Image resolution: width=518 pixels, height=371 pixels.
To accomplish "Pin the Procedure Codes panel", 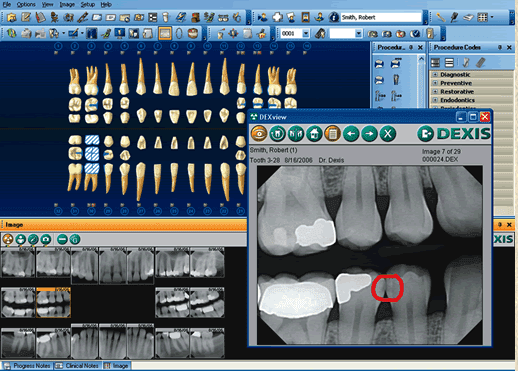I will coord(500,47).
